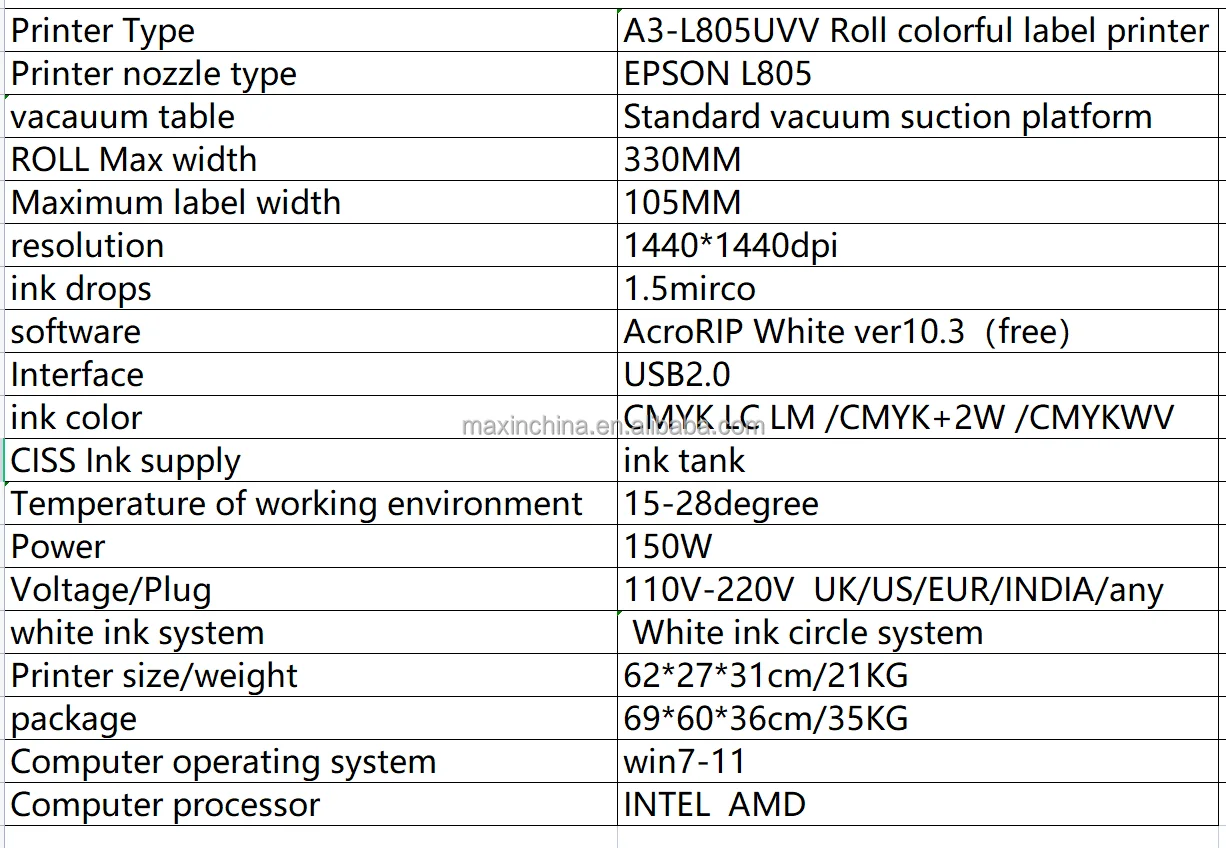Viewport: 1226px width, 848px height.
Task: Click the 'vacauum table' cell
Action: click(123, 117)
